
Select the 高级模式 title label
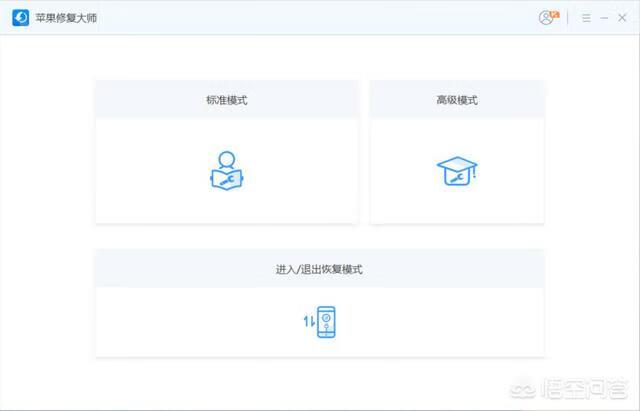click(457, 100)
